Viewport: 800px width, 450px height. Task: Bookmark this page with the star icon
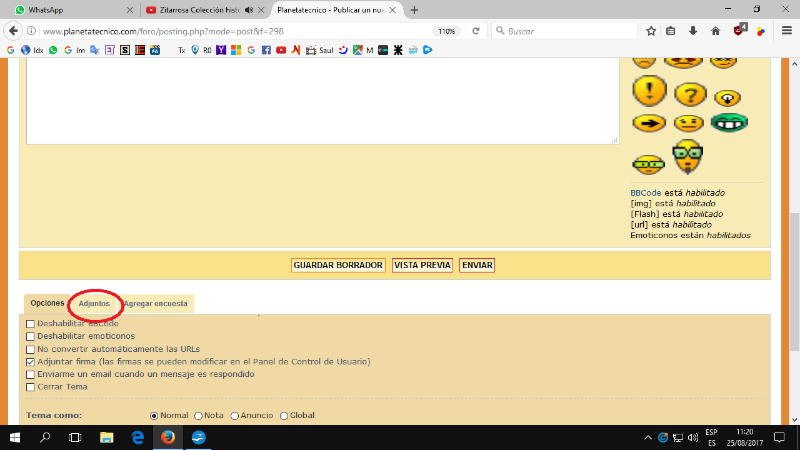click(x=651, y=31)
